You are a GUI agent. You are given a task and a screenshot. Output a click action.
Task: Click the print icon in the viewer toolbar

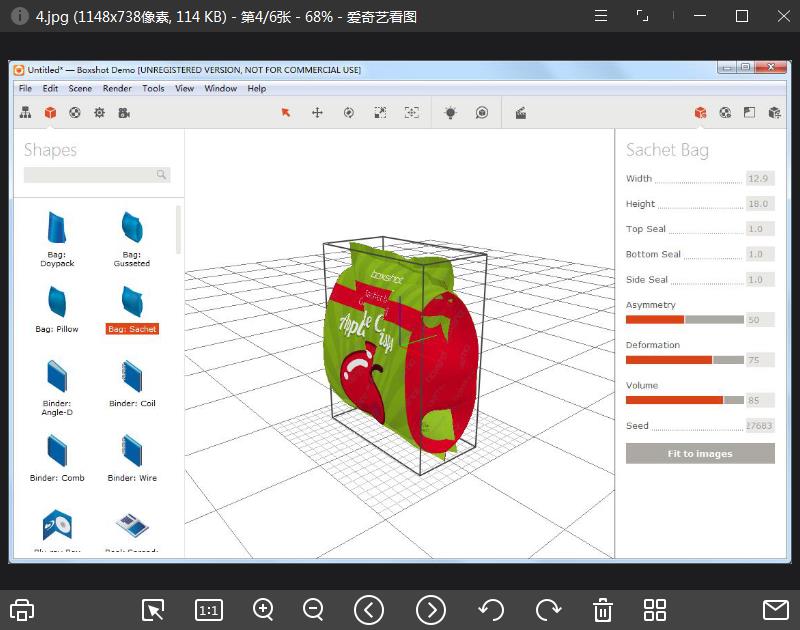point(22,610)
